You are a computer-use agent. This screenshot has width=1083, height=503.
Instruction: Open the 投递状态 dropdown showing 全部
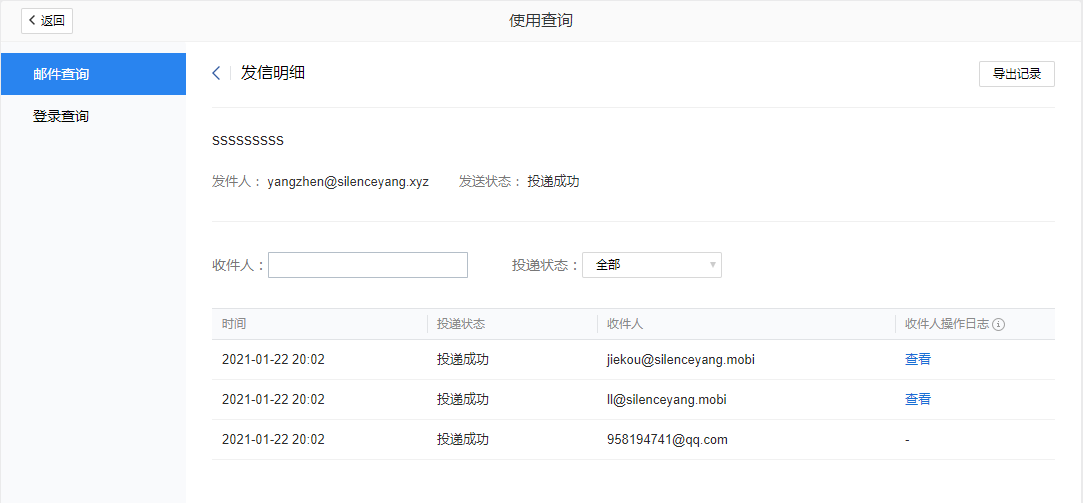click(650, 265)
